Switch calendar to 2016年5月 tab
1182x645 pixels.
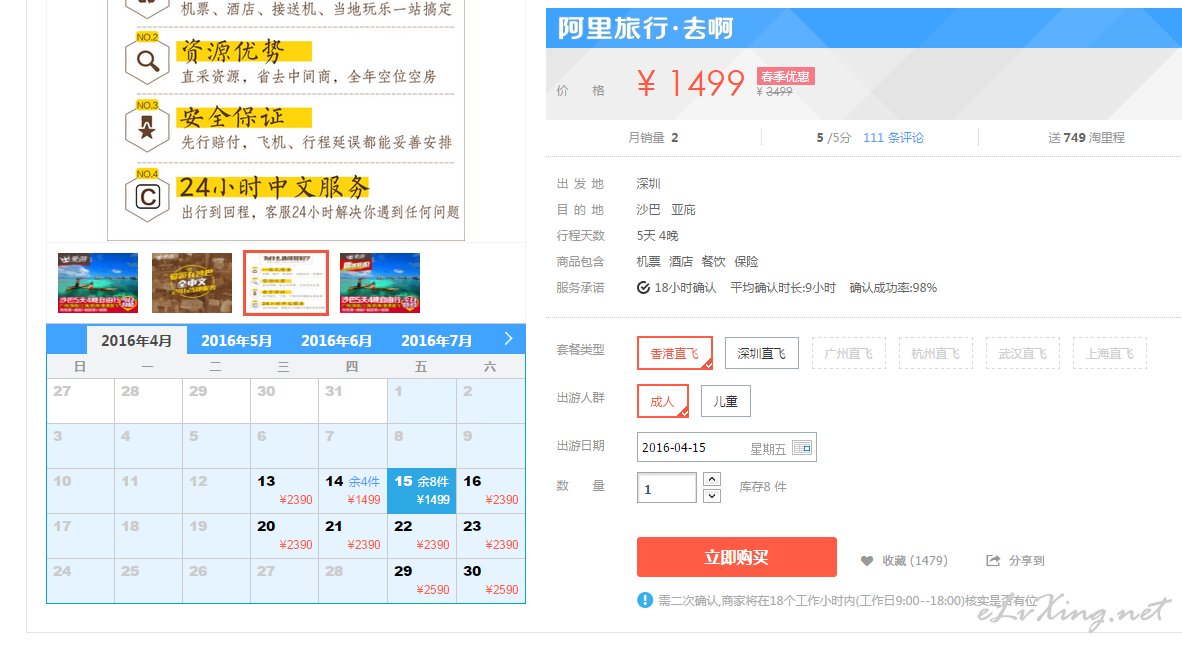[x=236, y=341]
